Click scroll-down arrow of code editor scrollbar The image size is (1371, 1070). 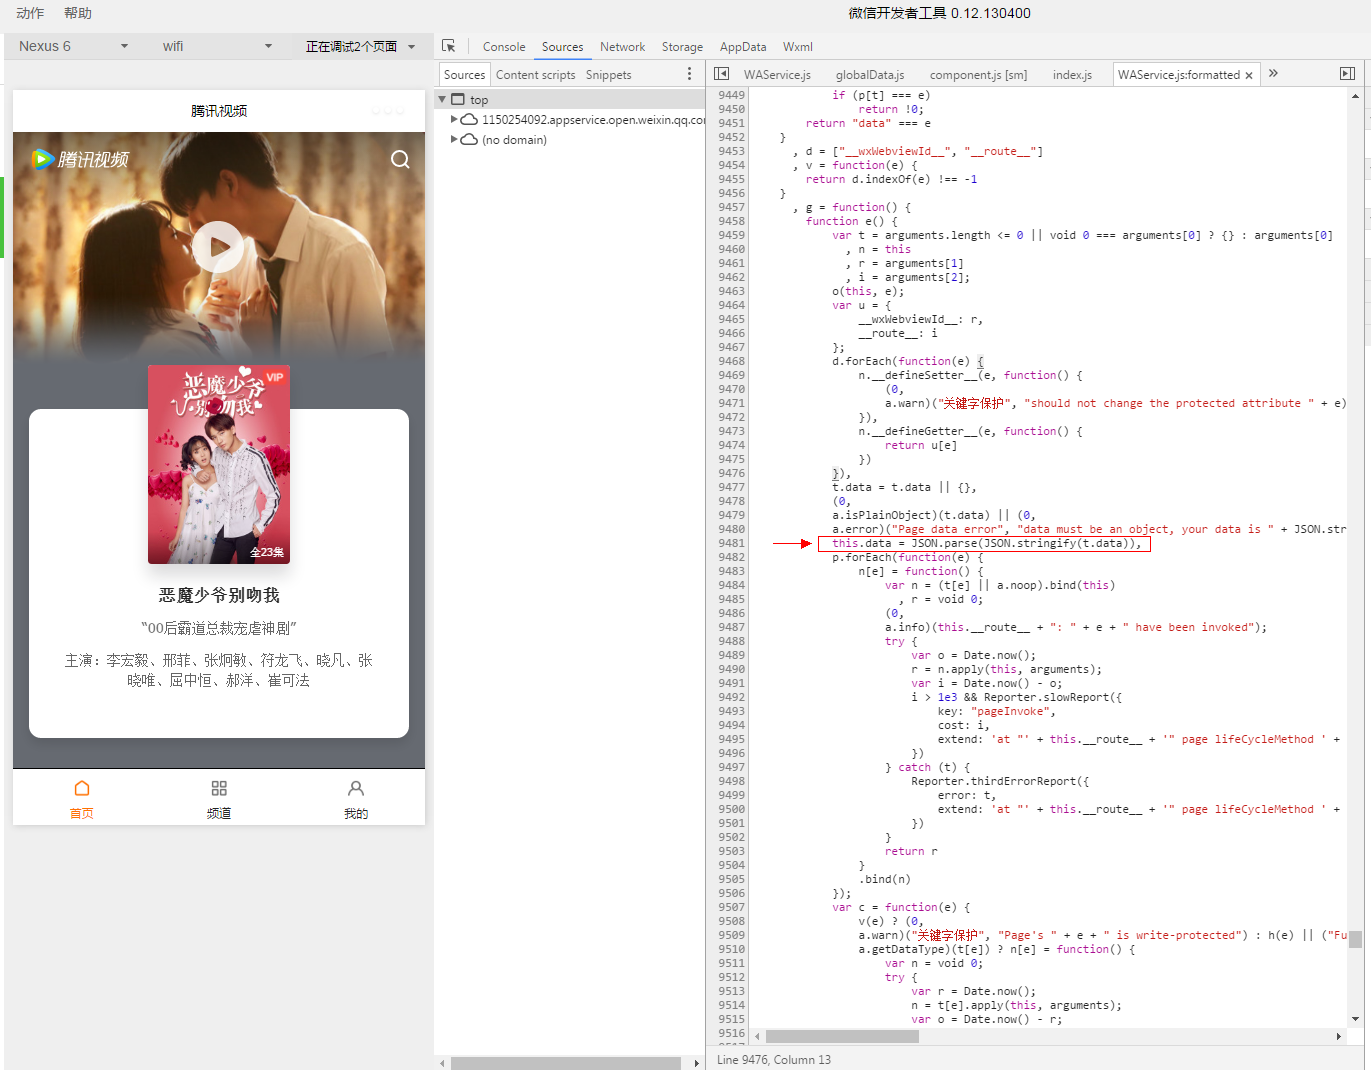(x=1355, y=1019)
